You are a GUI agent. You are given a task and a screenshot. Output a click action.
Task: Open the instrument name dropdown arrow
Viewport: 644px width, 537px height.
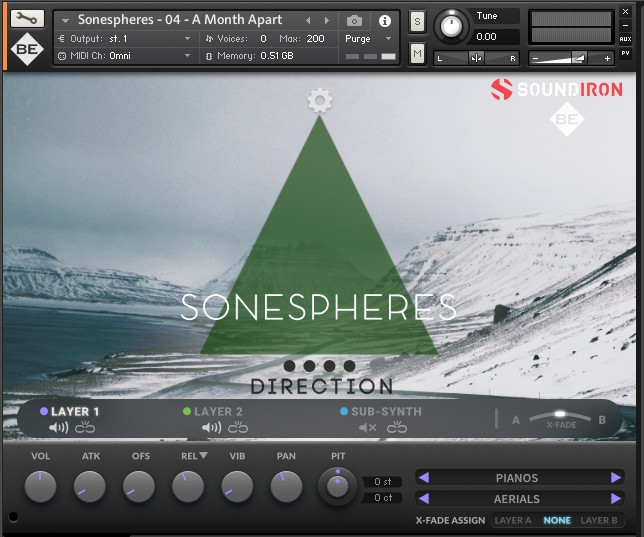(65, 20)
